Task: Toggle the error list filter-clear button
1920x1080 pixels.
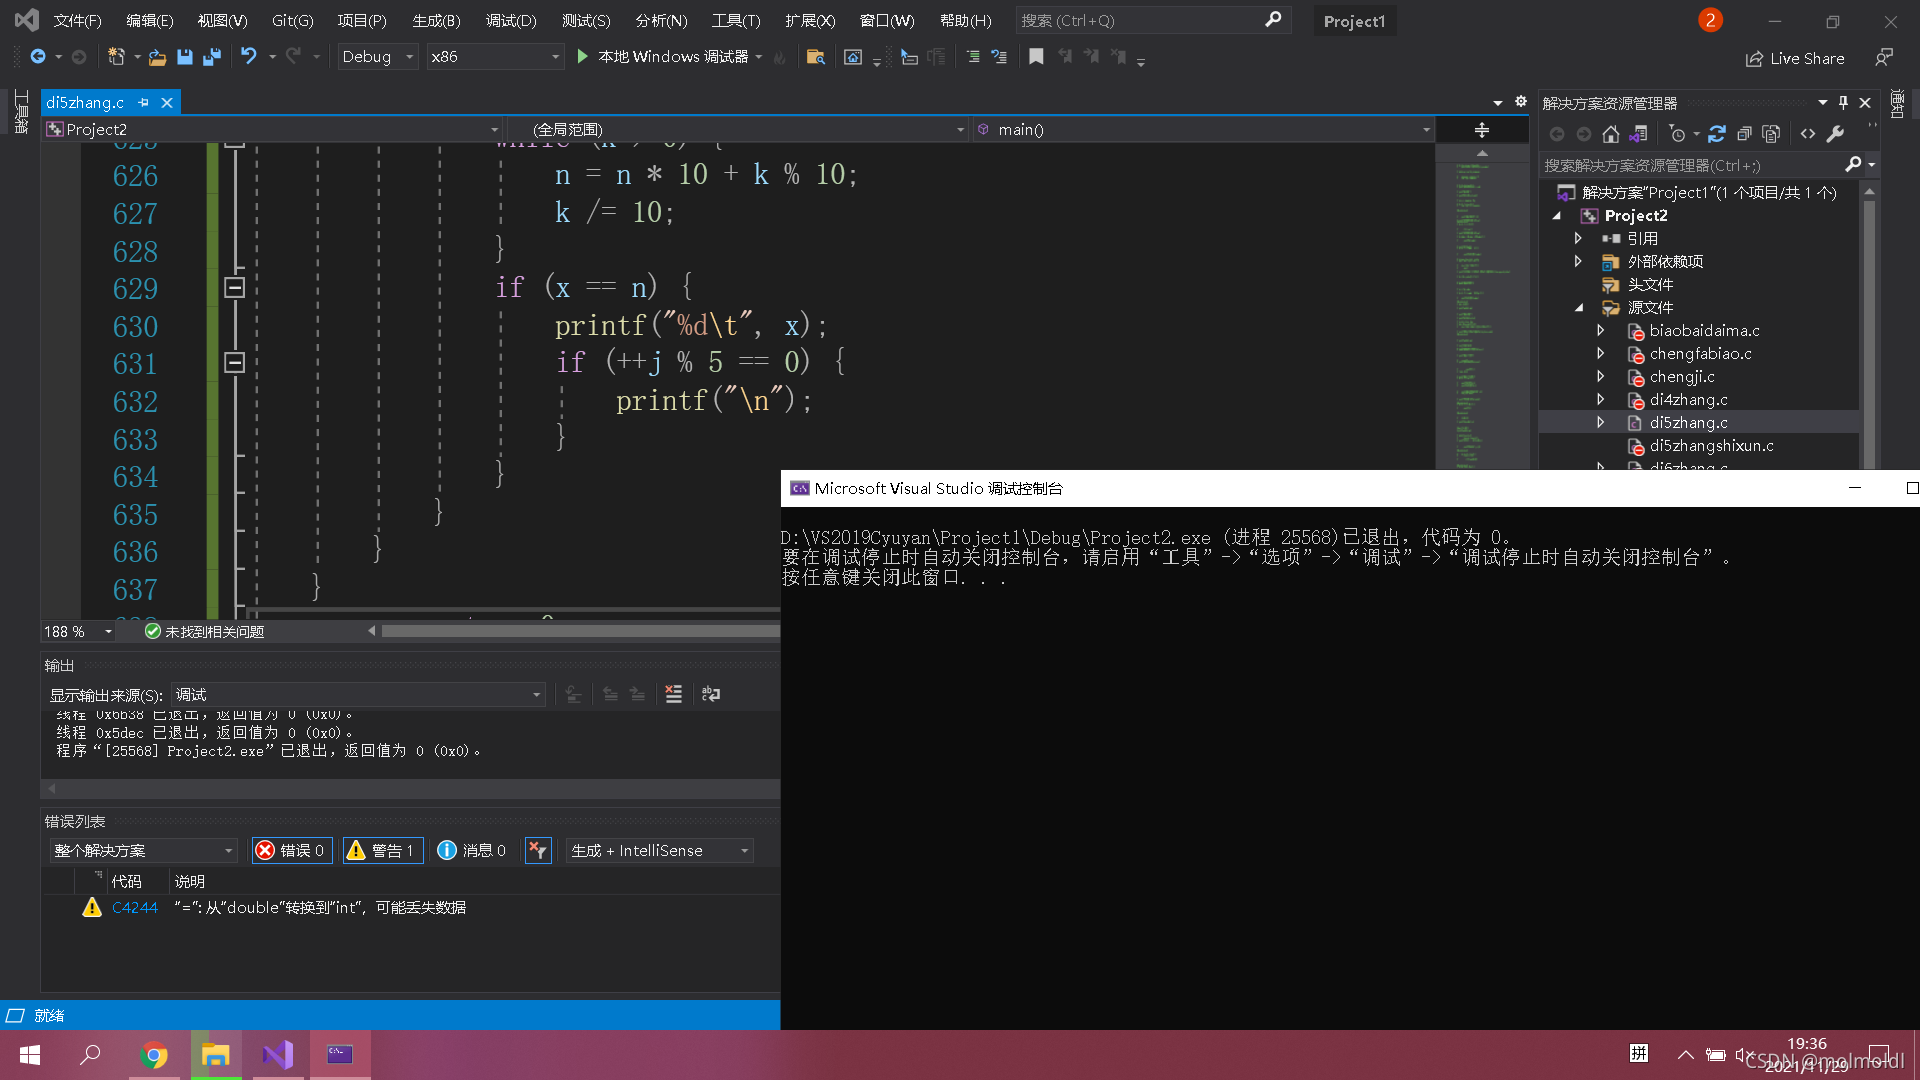Action: [538, 850]
